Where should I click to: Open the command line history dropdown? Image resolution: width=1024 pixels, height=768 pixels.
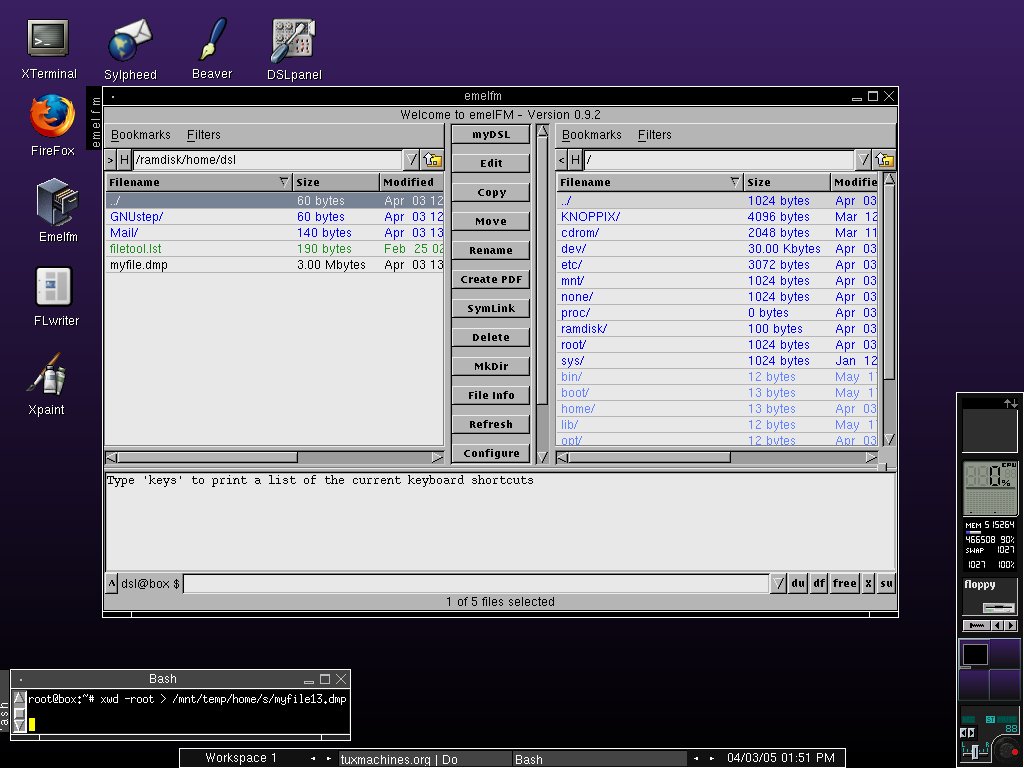(778, 583)
